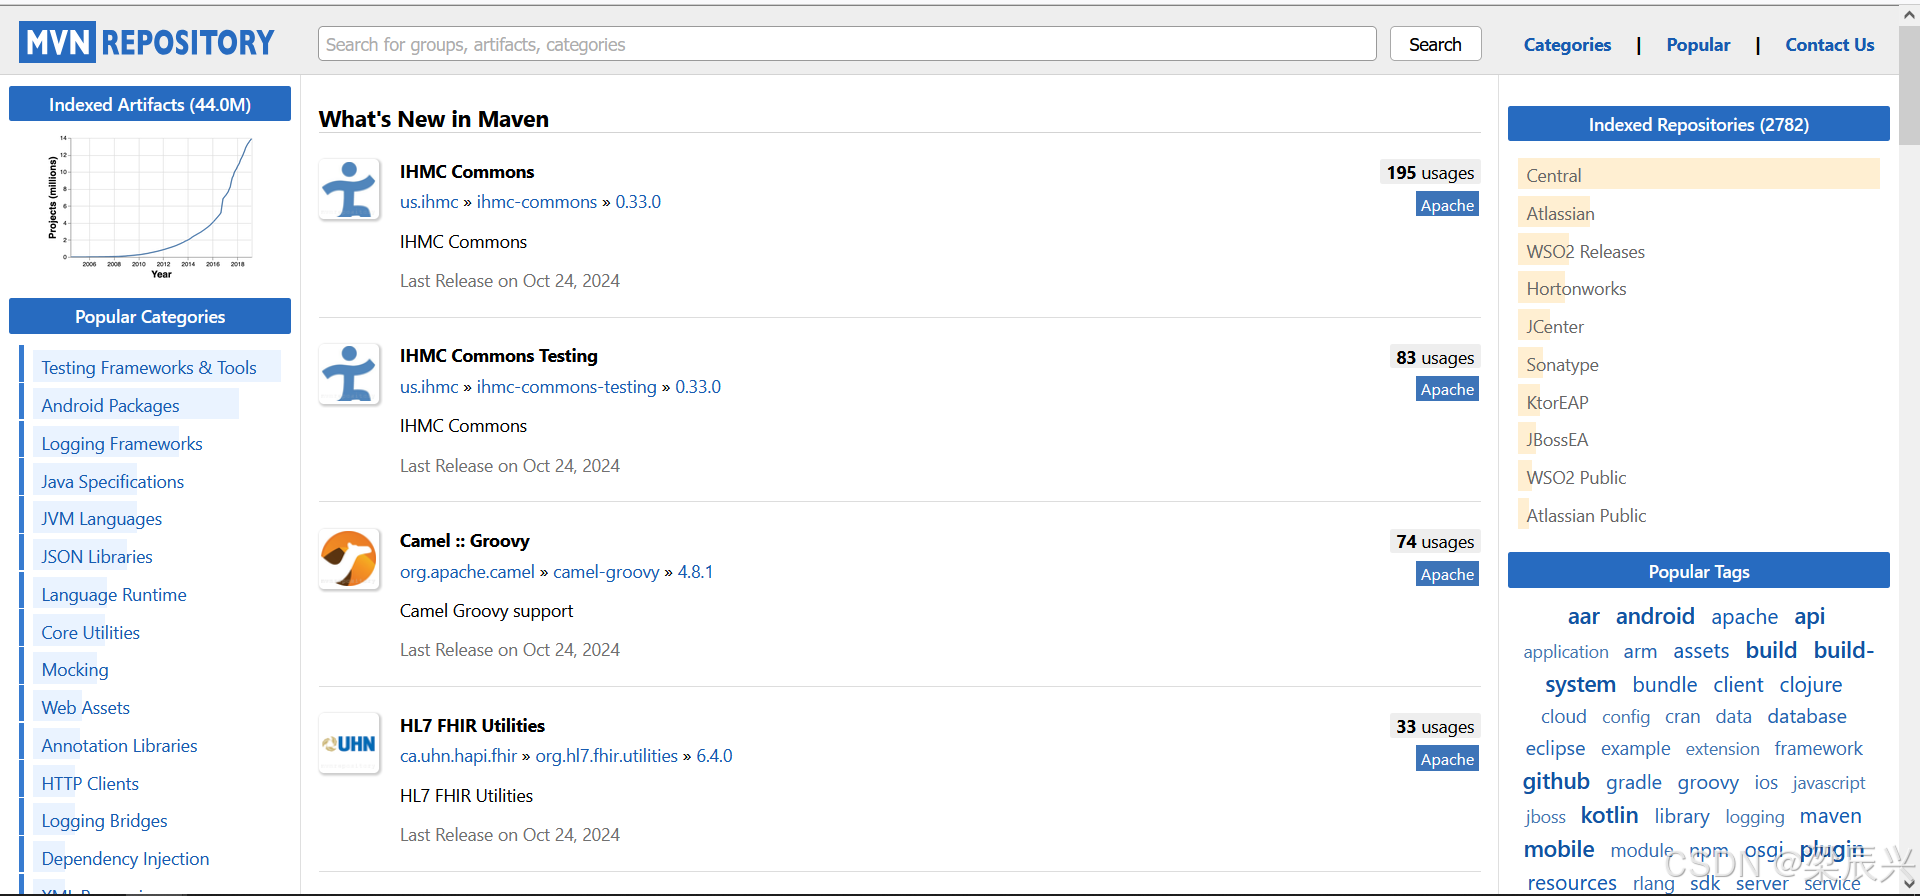Open the Camel Groovy artifact icon
1920x896 pixels.
349,559
